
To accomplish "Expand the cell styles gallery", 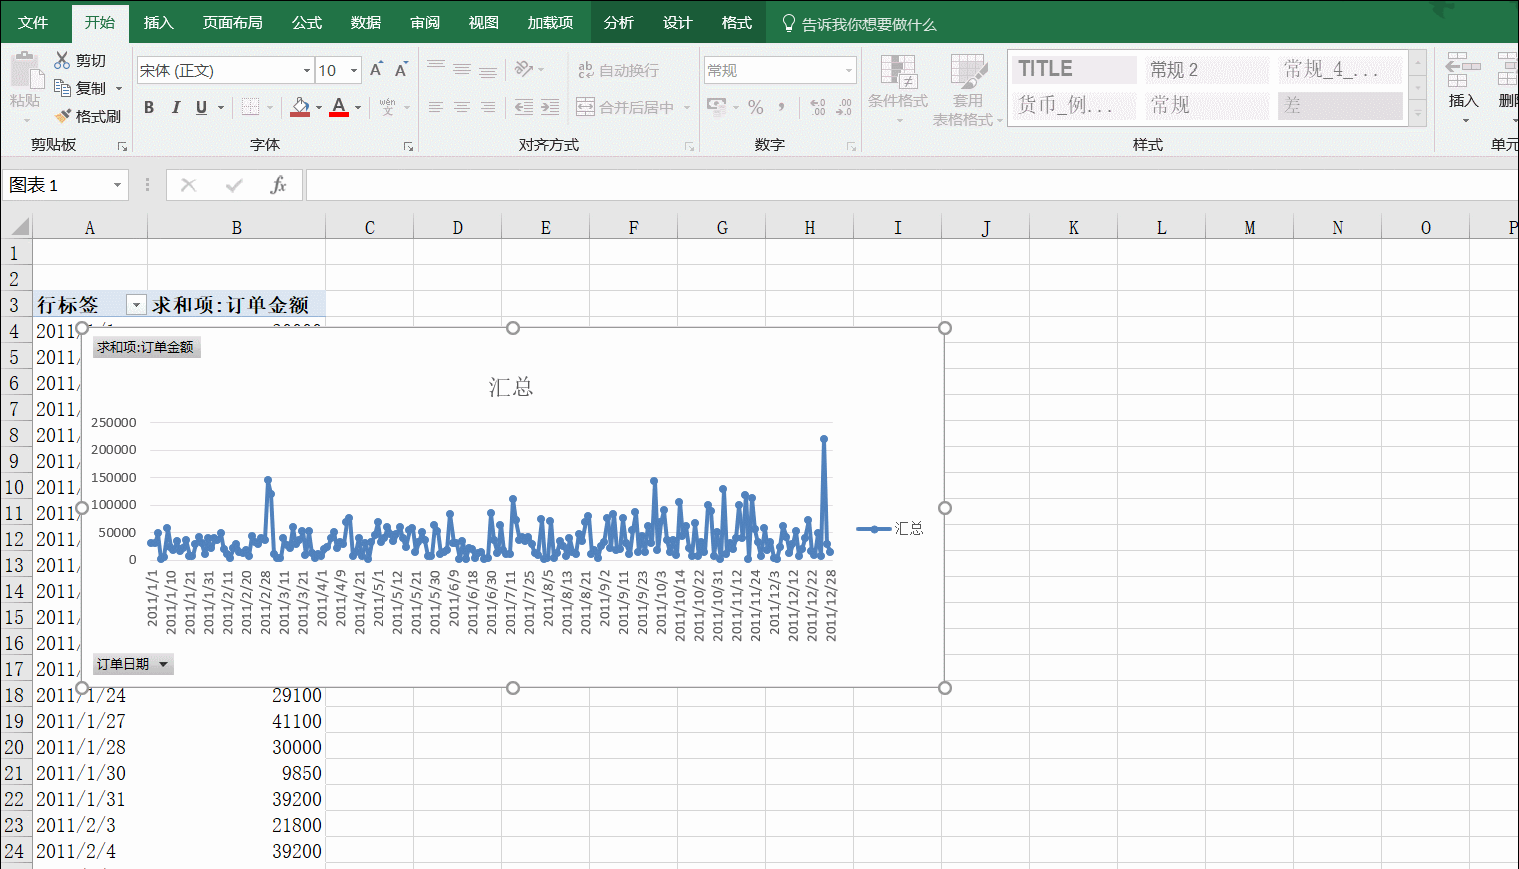I will [1418, 116].
